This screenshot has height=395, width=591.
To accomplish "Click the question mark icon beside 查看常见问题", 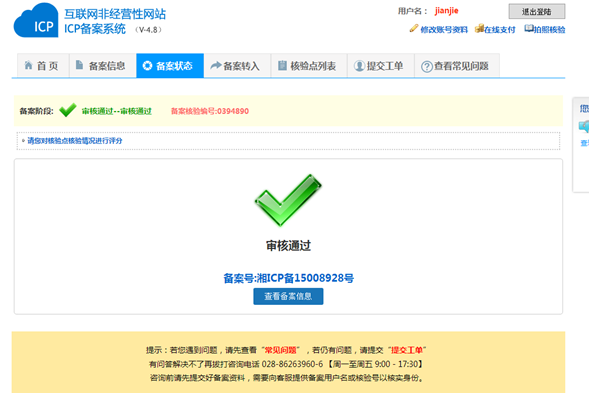I will click(x=427, y=67).
